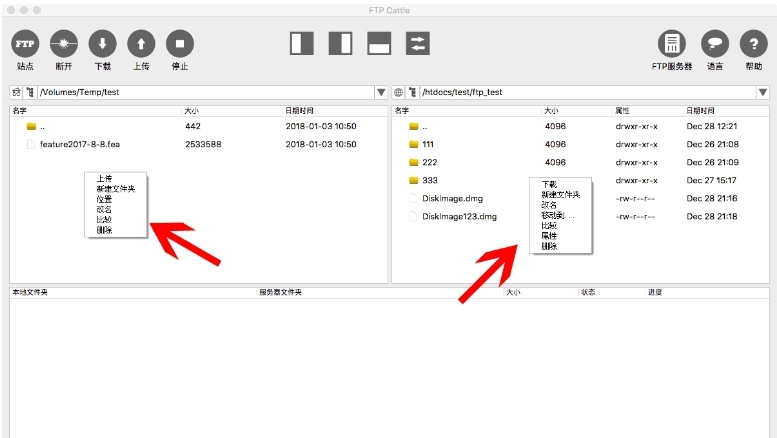This screenshot has width=777, height=438.
Task: Select the file icon for DiskImage123.dmg
Action: tap(413, 217)
